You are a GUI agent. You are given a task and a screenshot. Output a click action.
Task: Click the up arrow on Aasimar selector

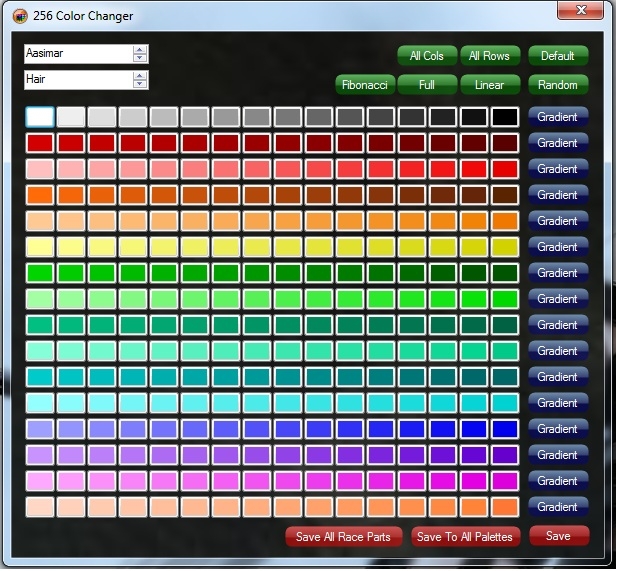click(x=140, y=50)
